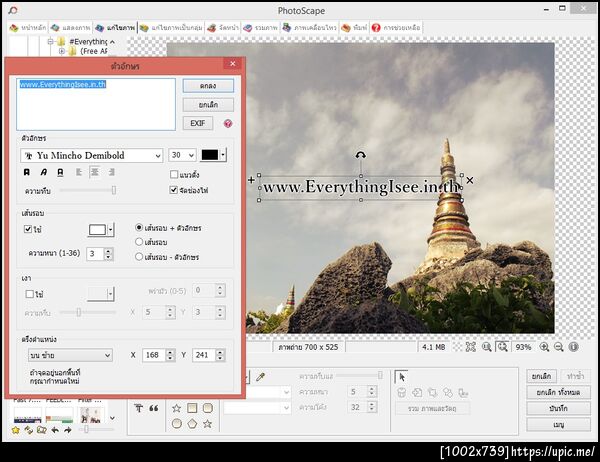The image size is (600, 462).
Task: Zoom out with the minus magnifier
Action: click(x=559, y=347)
